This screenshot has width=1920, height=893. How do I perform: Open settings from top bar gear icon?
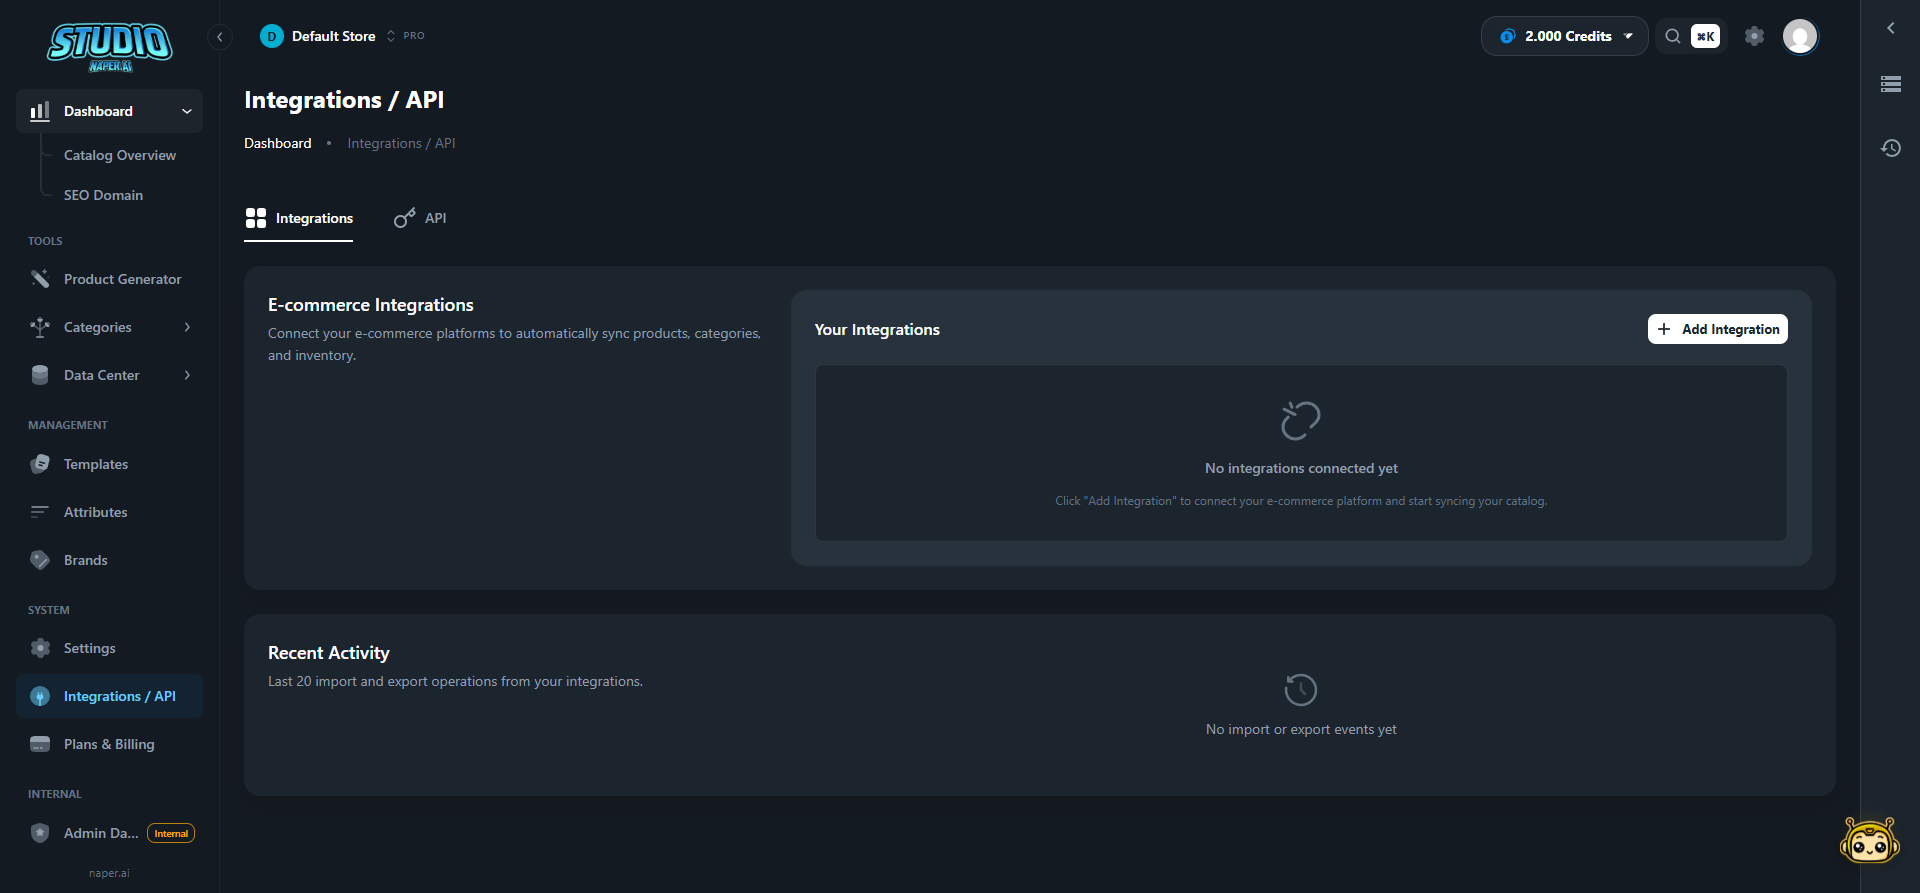1754,36
